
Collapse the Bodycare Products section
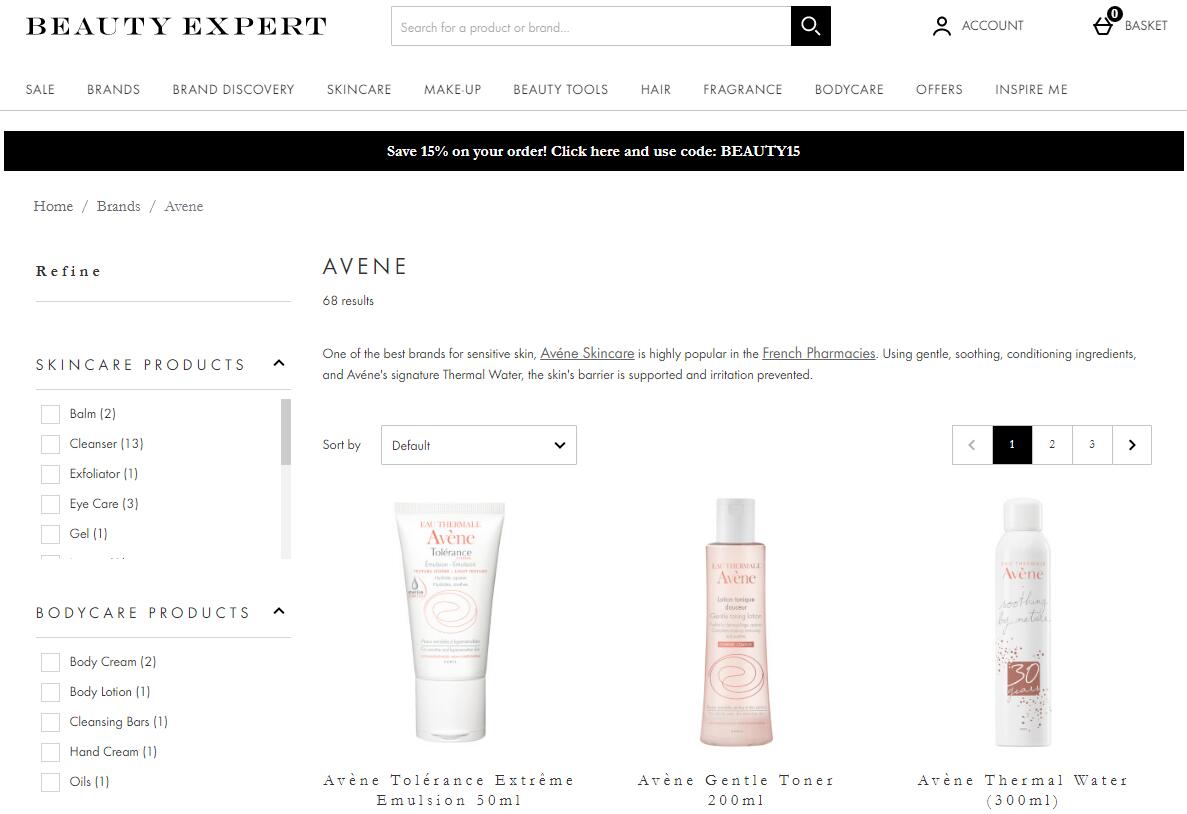(x=279, y=611)
